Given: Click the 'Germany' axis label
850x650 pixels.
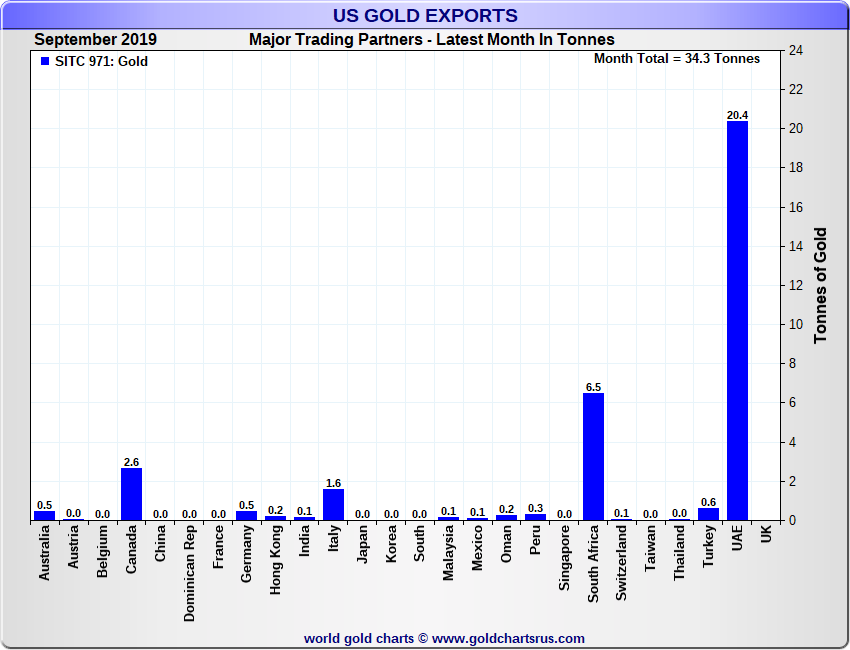Looking at the screenshot, I should (x=247, y=554).
